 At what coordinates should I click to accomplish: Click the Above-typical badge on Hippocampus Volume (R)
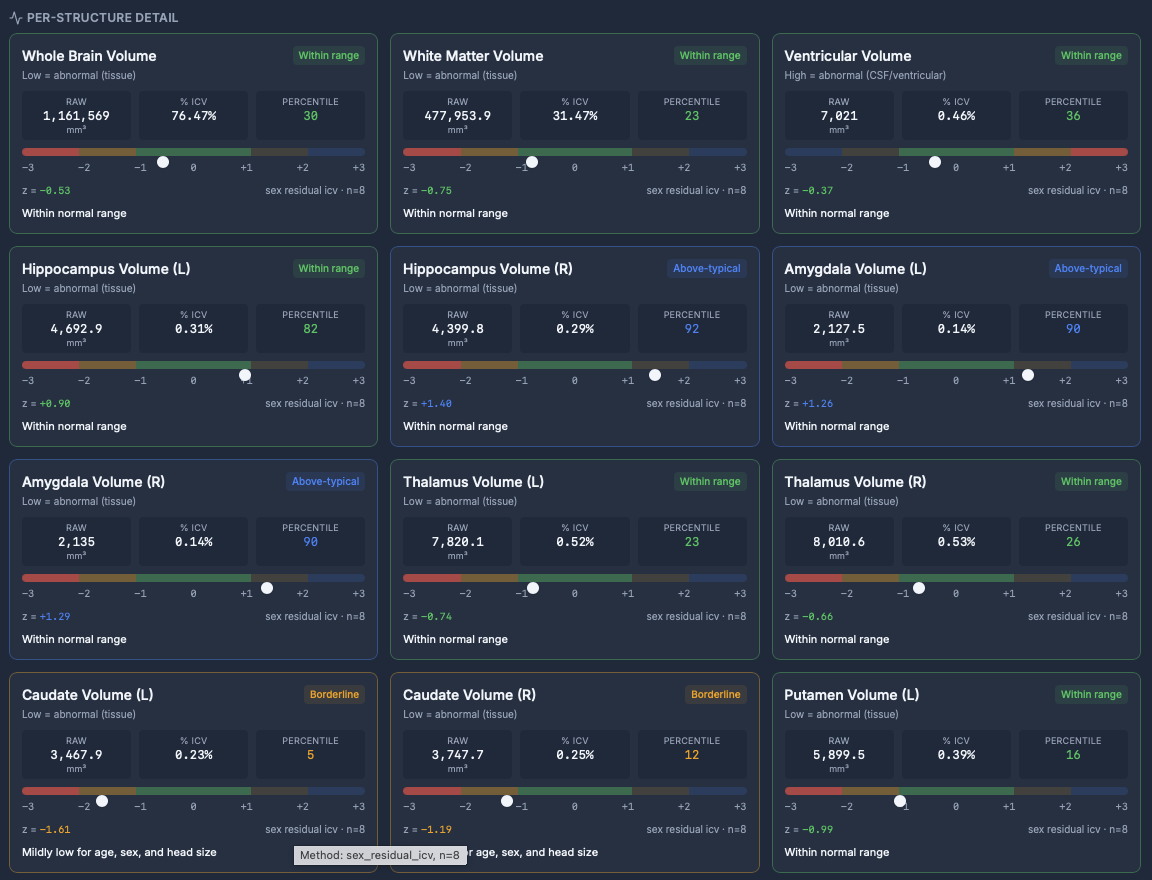[x=707, y=268]
